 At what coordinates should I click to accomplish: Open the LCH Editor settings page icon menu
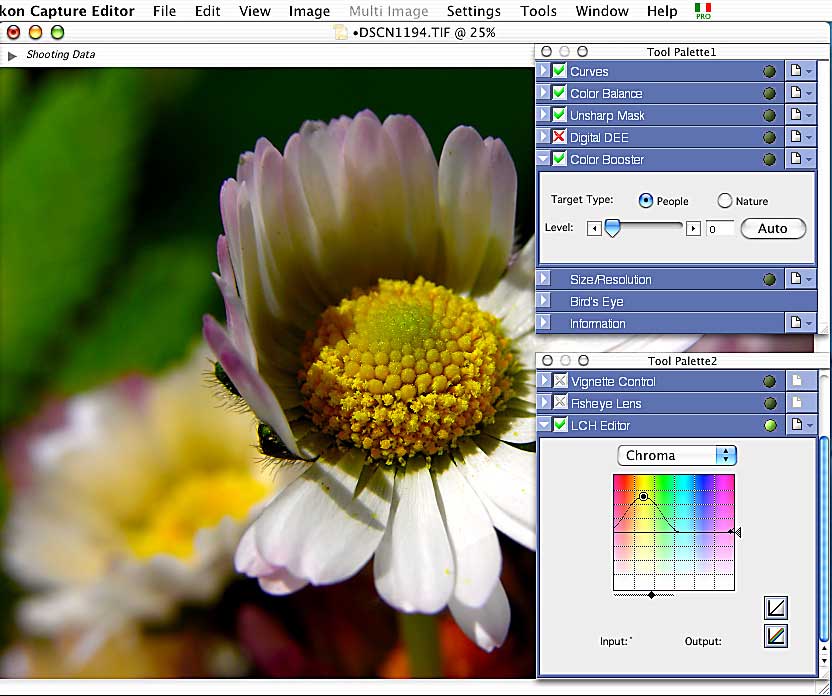pyautogui.click(x=801, y=425)
